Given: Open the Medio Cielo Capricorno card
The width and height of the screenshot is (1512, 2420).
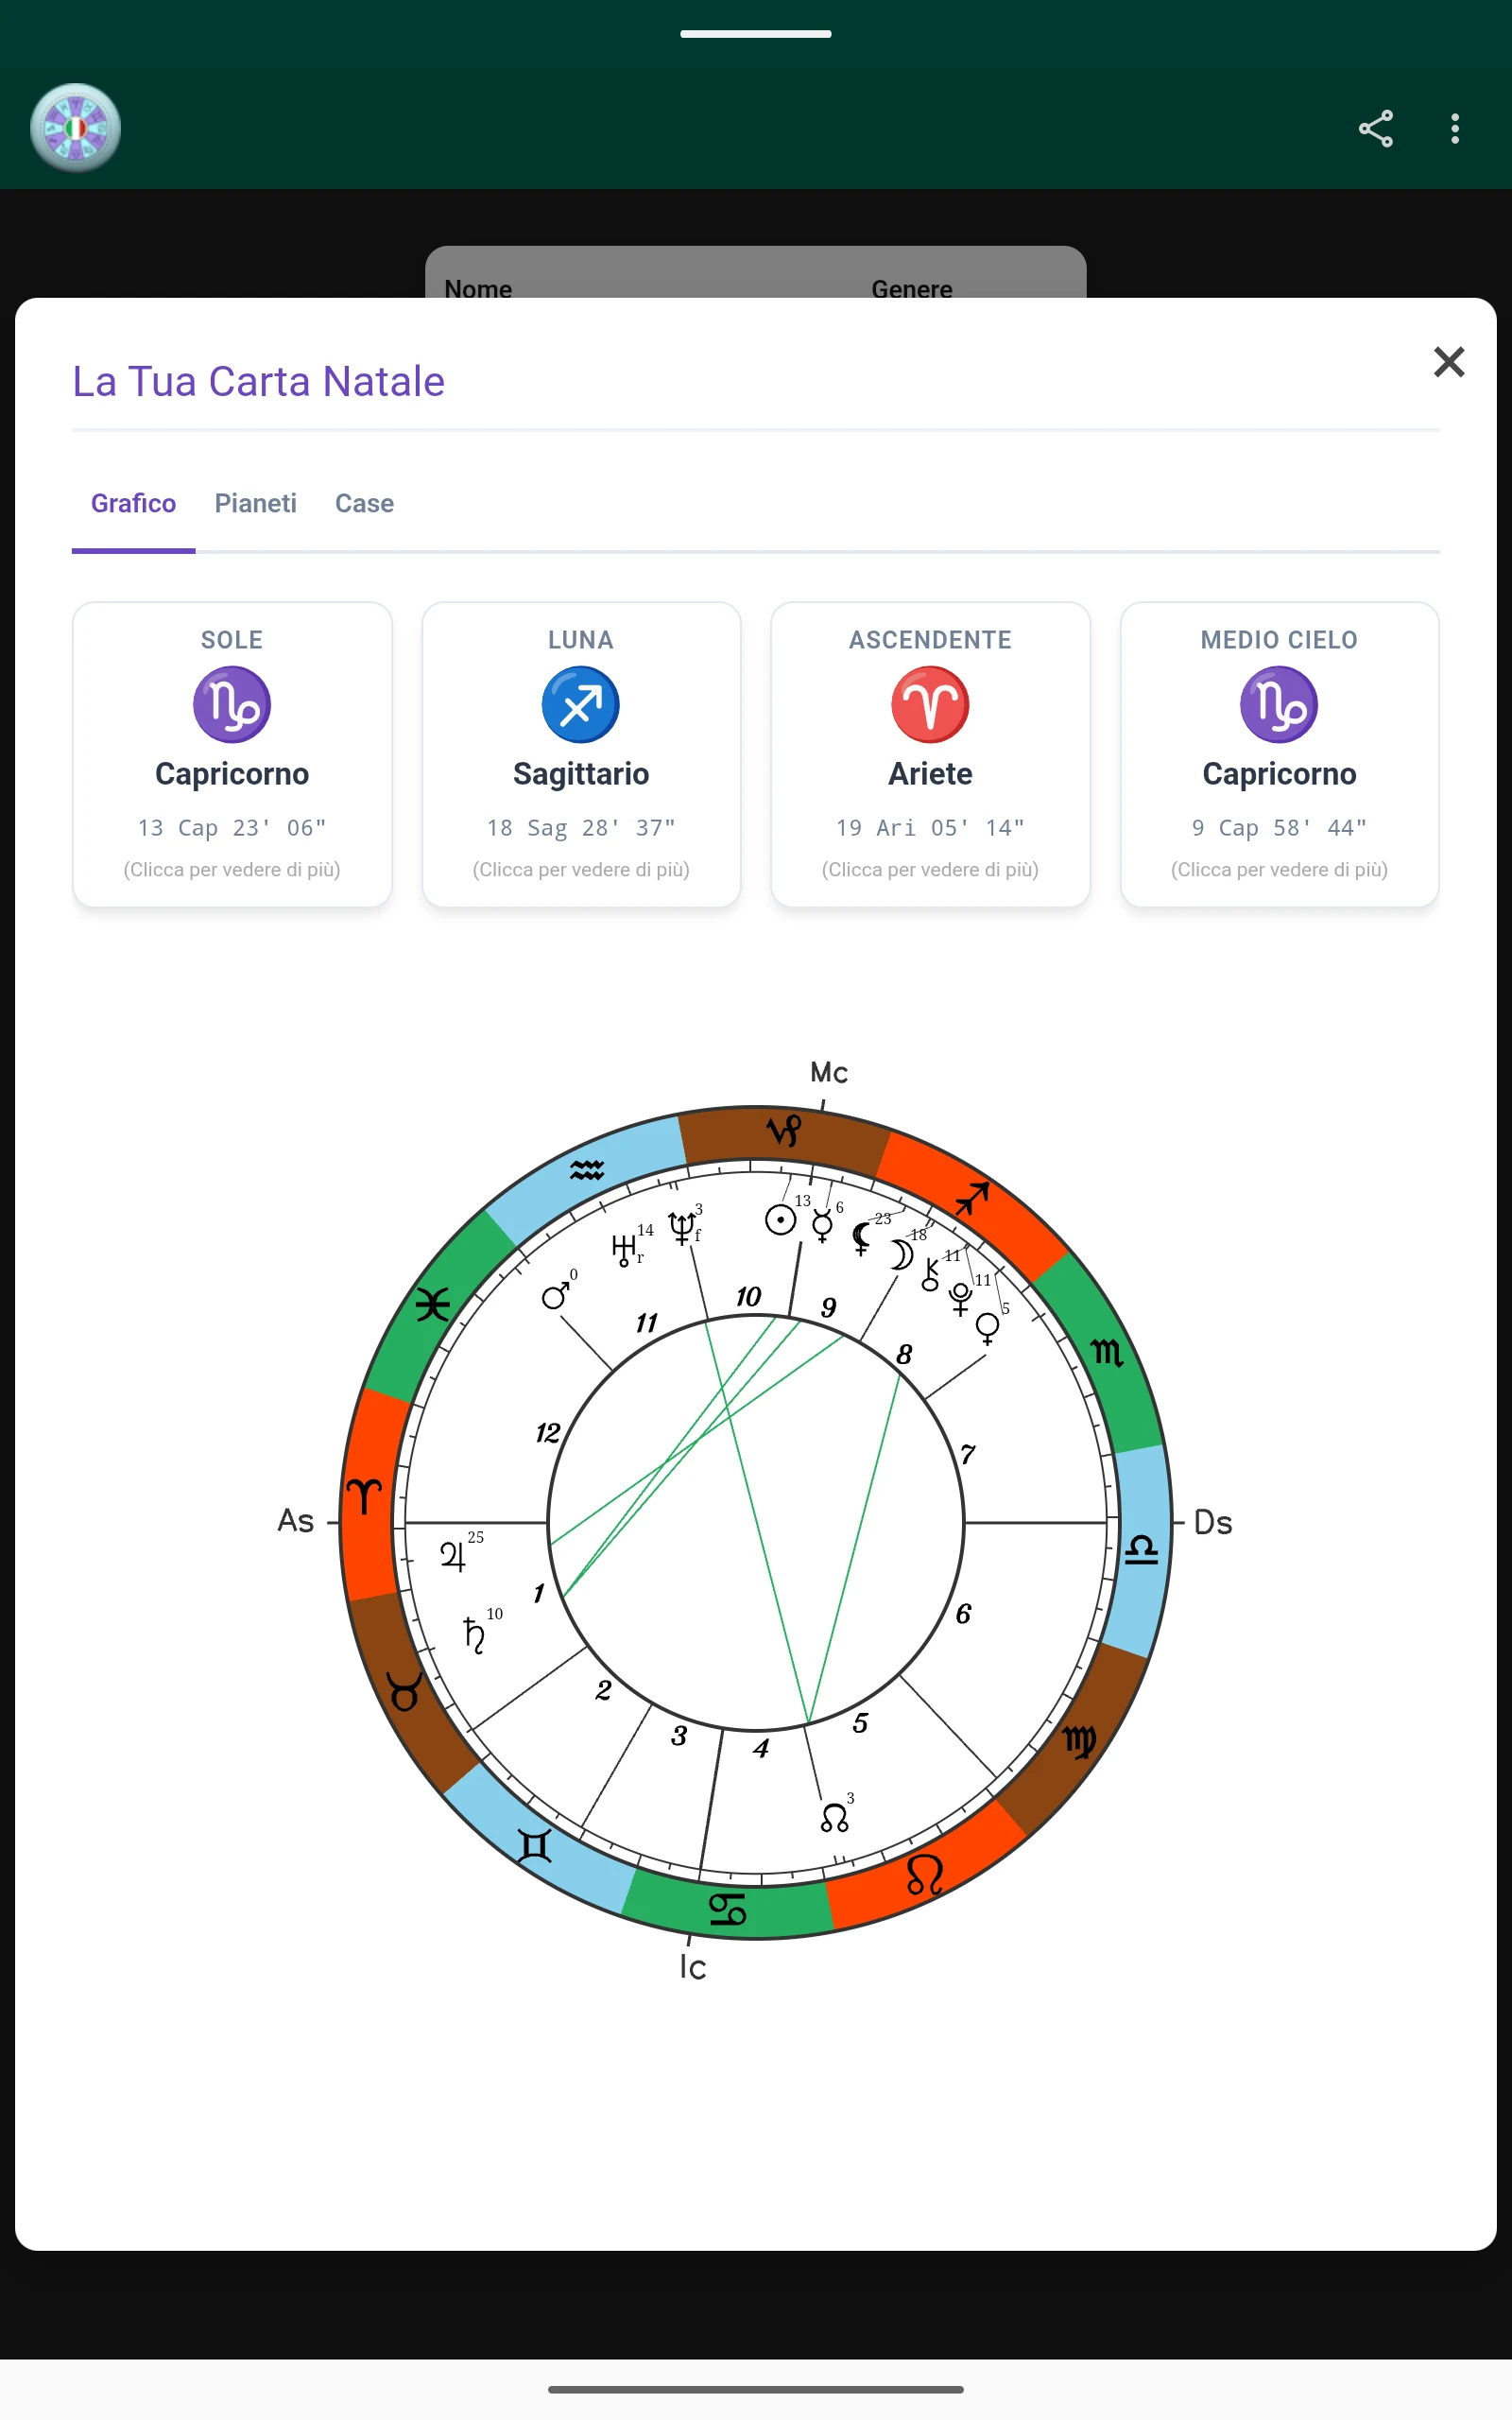Looking at the screenshot, I should pyautogui.click(x=1279, y=754).
